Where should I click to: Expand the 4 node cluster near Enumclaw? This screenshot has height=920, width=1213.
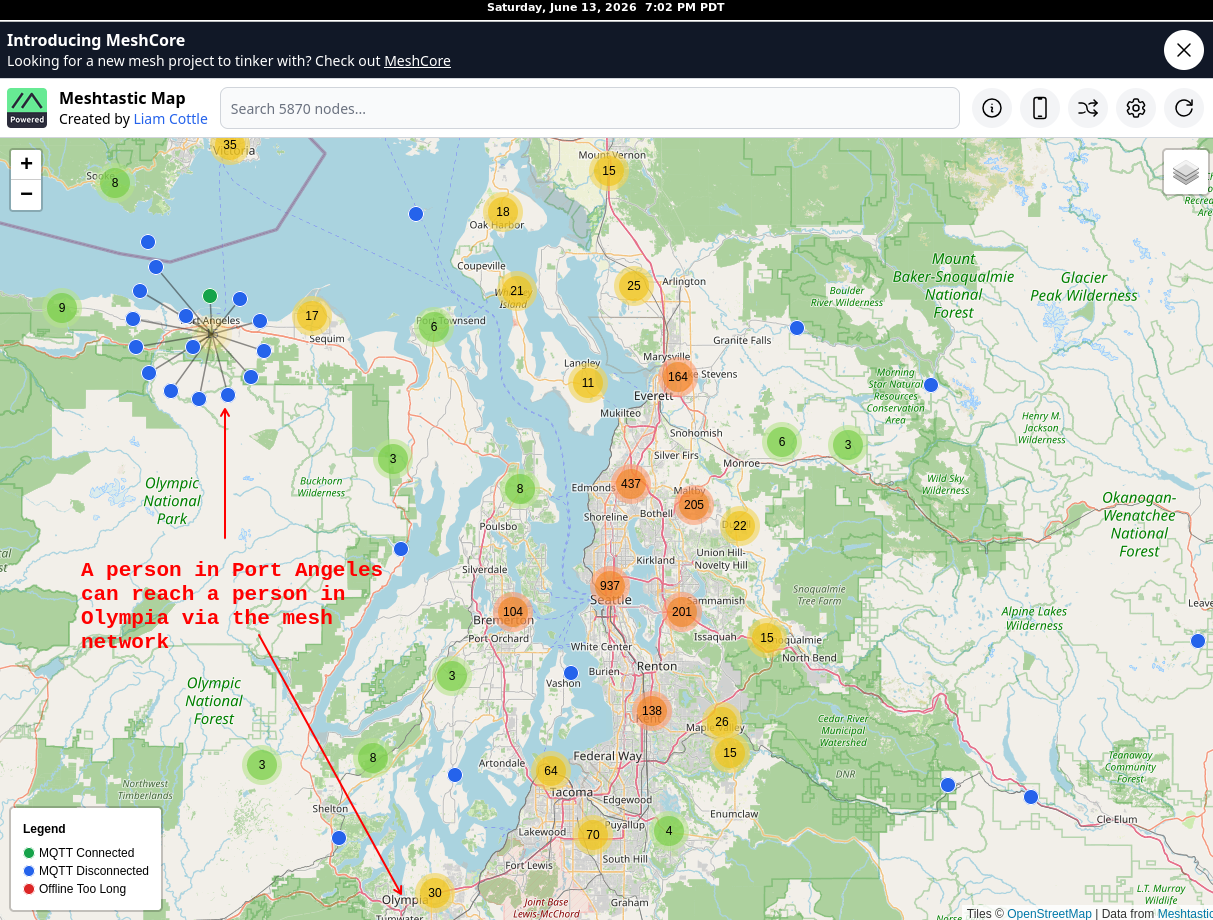click(x=669, y=831)
